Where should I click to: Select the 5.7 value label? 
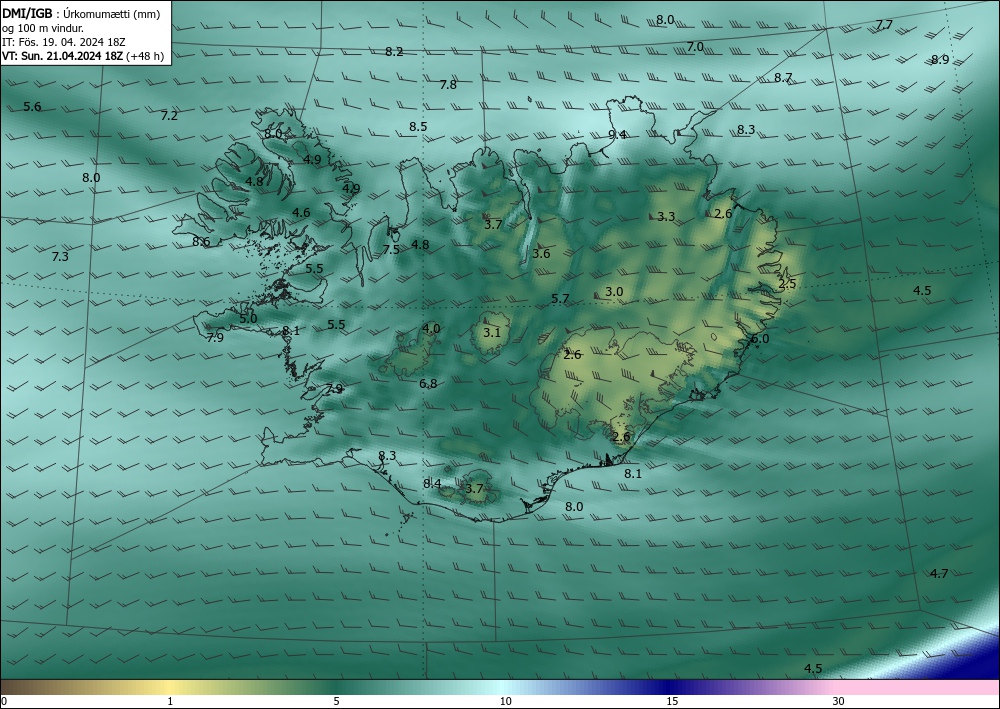point(560,298)
